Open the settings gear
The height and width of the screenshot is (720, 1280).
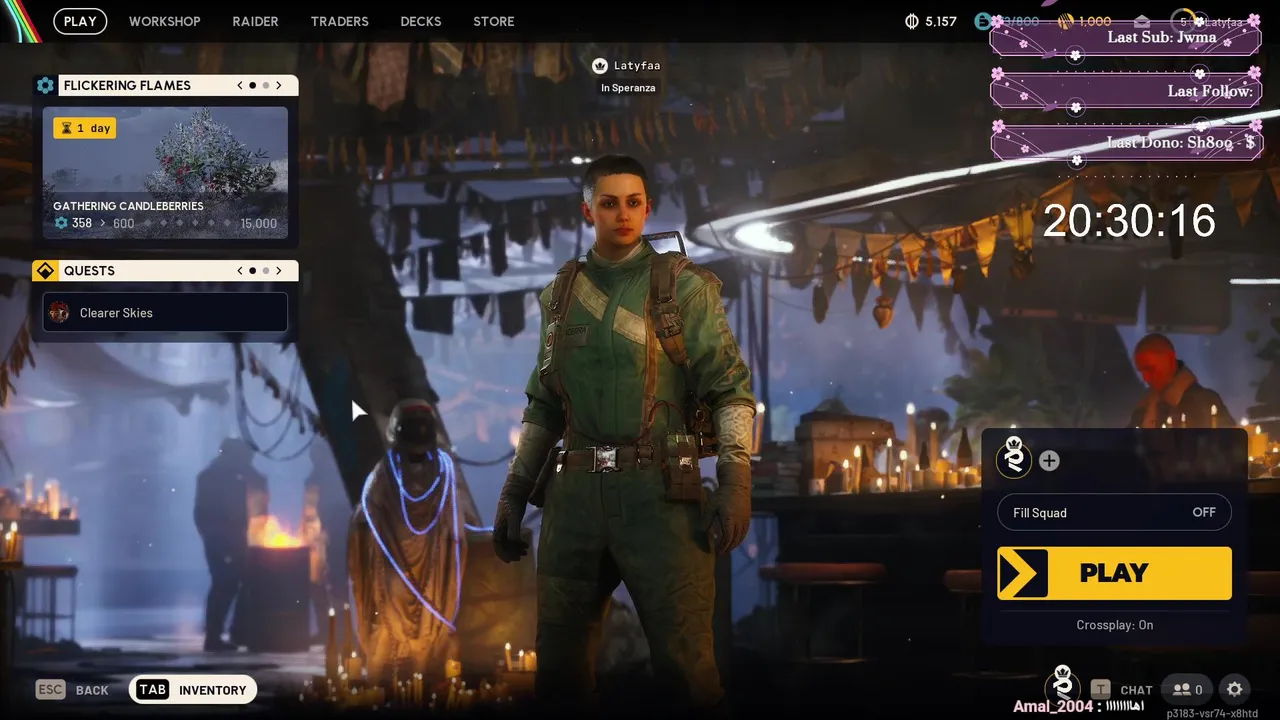[1235, 689]
